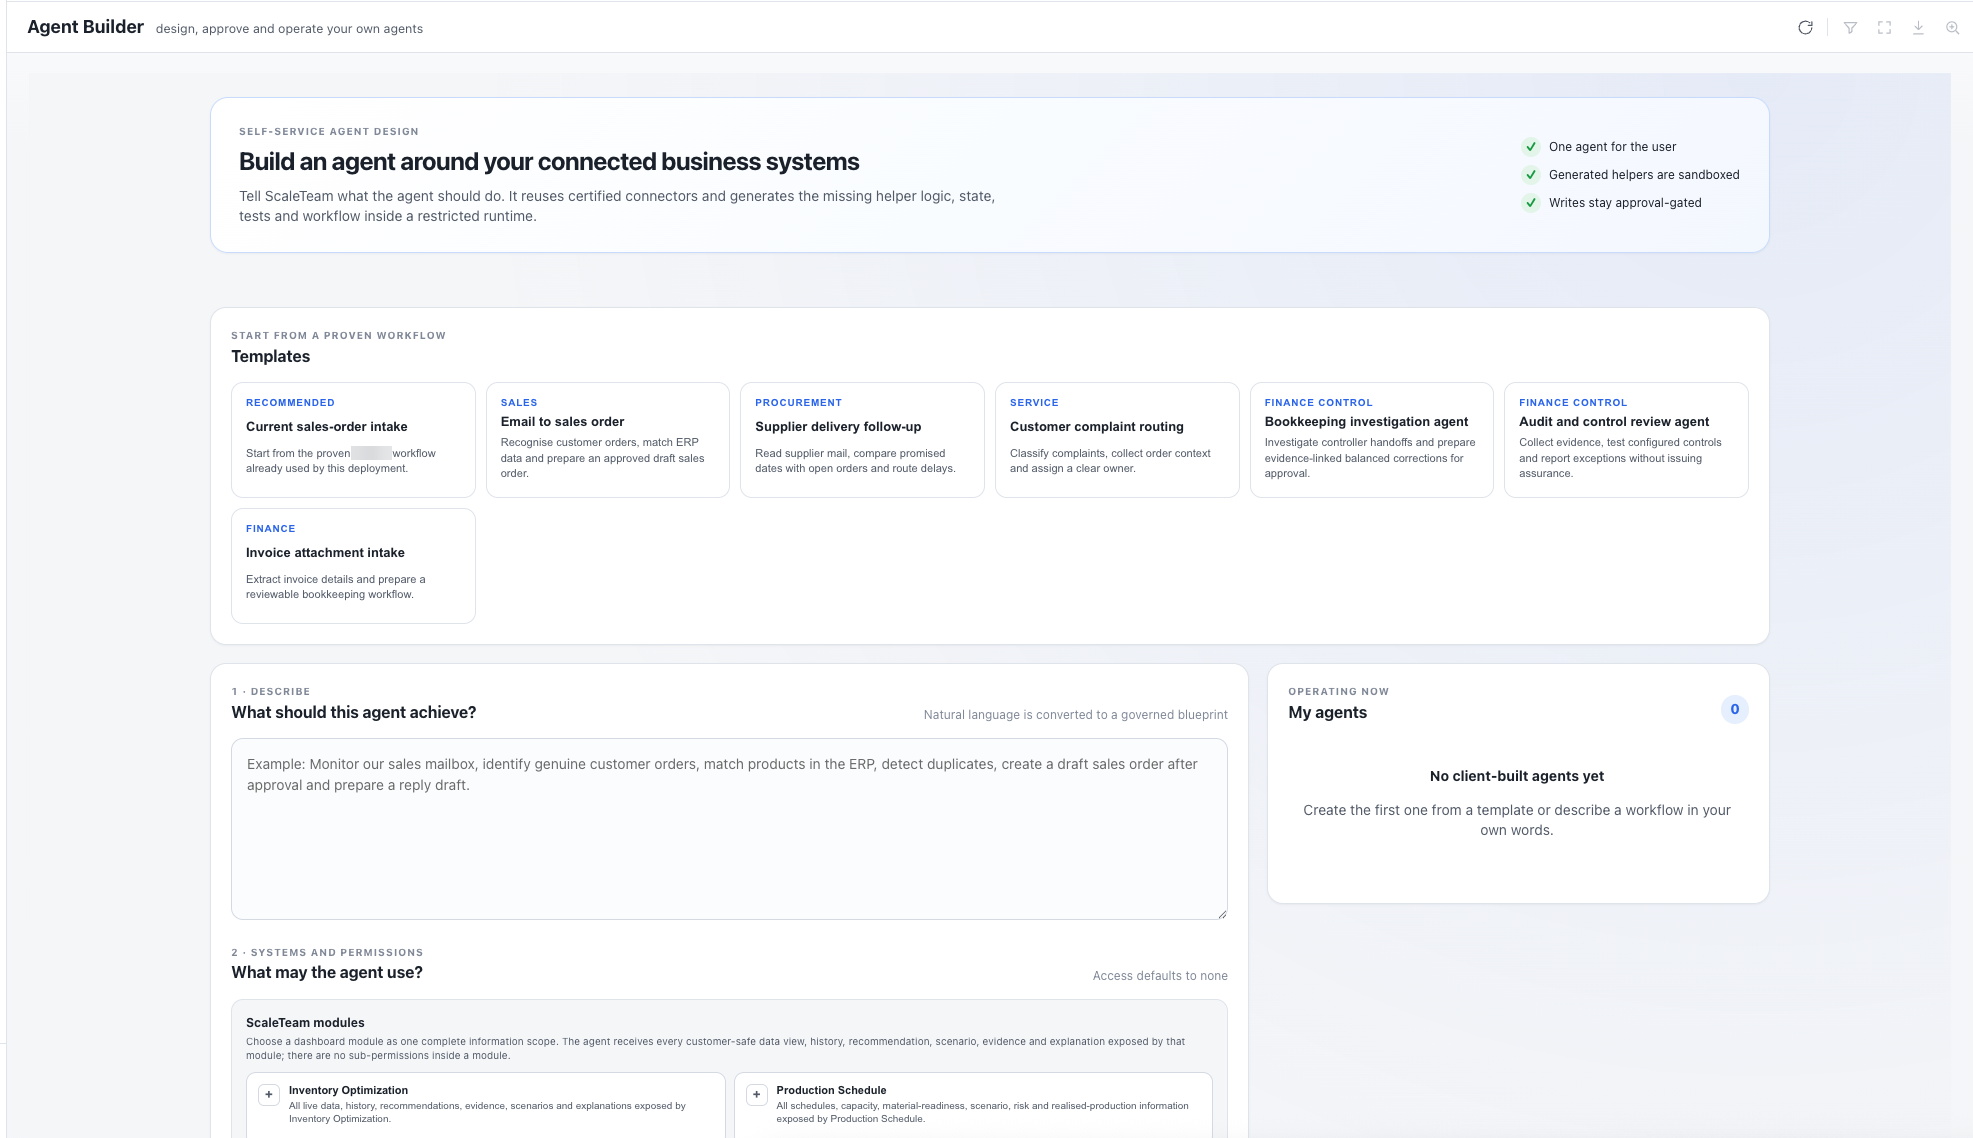Click the download arrow icon
This screenshot has height=1138, width=1973.
(x=1918, y=28)
